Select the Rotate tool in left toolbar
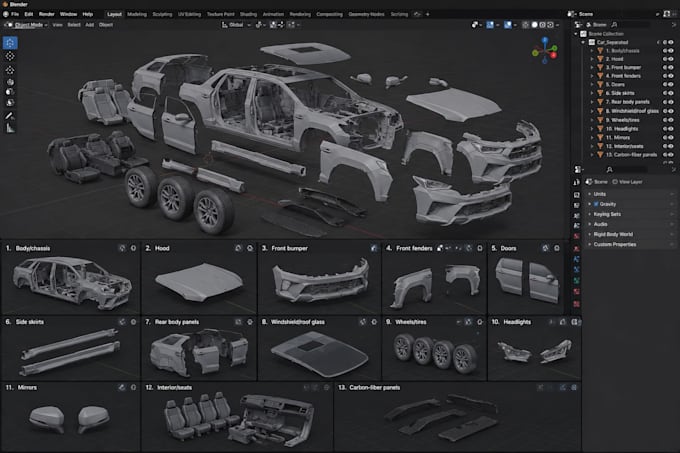The image size is (680, 453). 10,81
